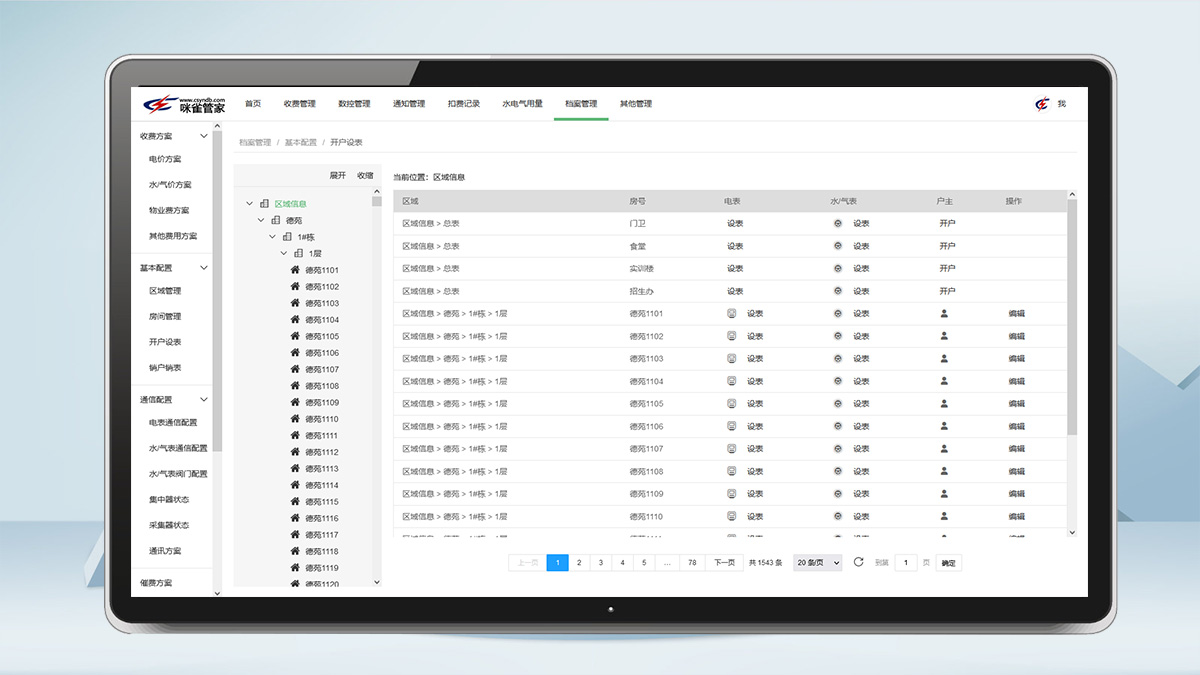Click the house icon beside 德苑1105 in tree
The height and width of the screenshot is (675, 1200).
pyautogui.click(x=295, y=336)
